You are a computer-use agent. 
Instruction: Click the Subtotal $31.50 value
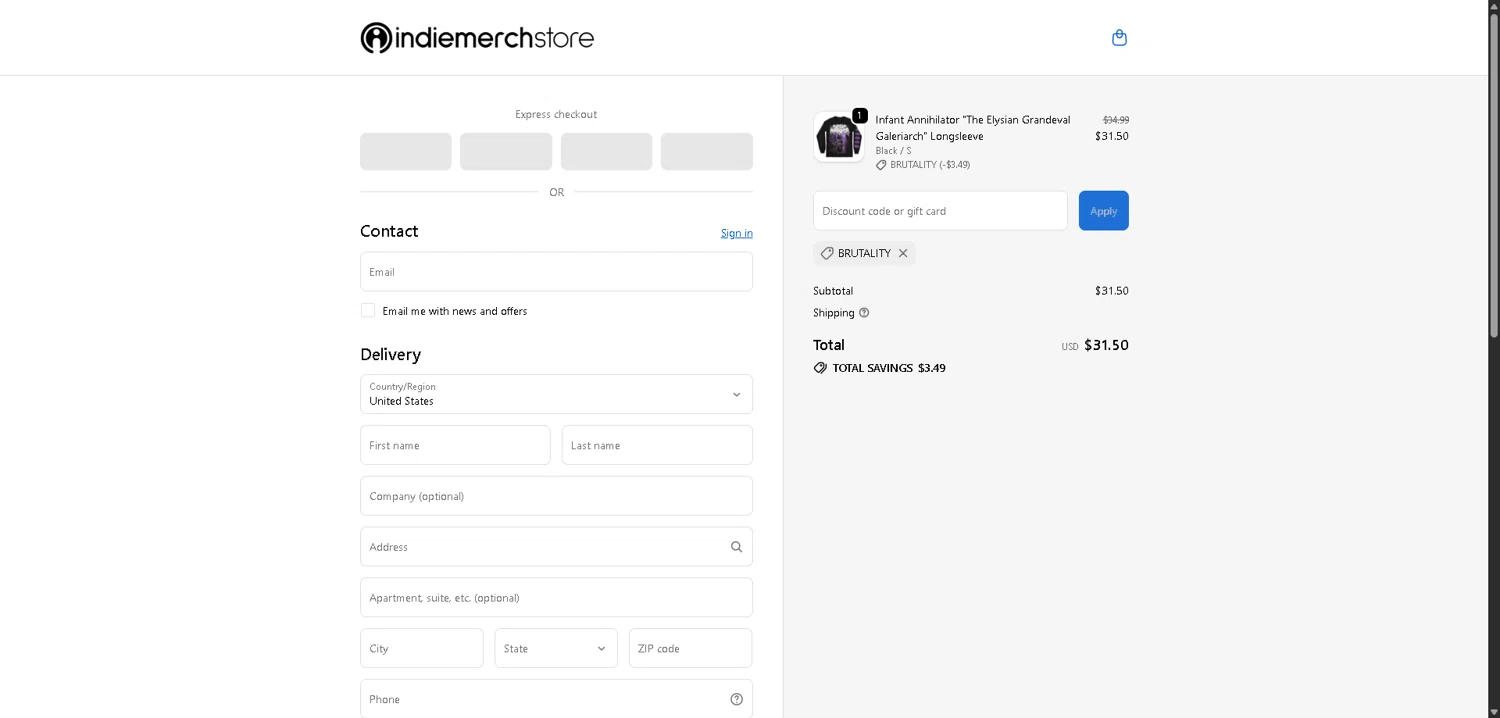pos(1112,291)
